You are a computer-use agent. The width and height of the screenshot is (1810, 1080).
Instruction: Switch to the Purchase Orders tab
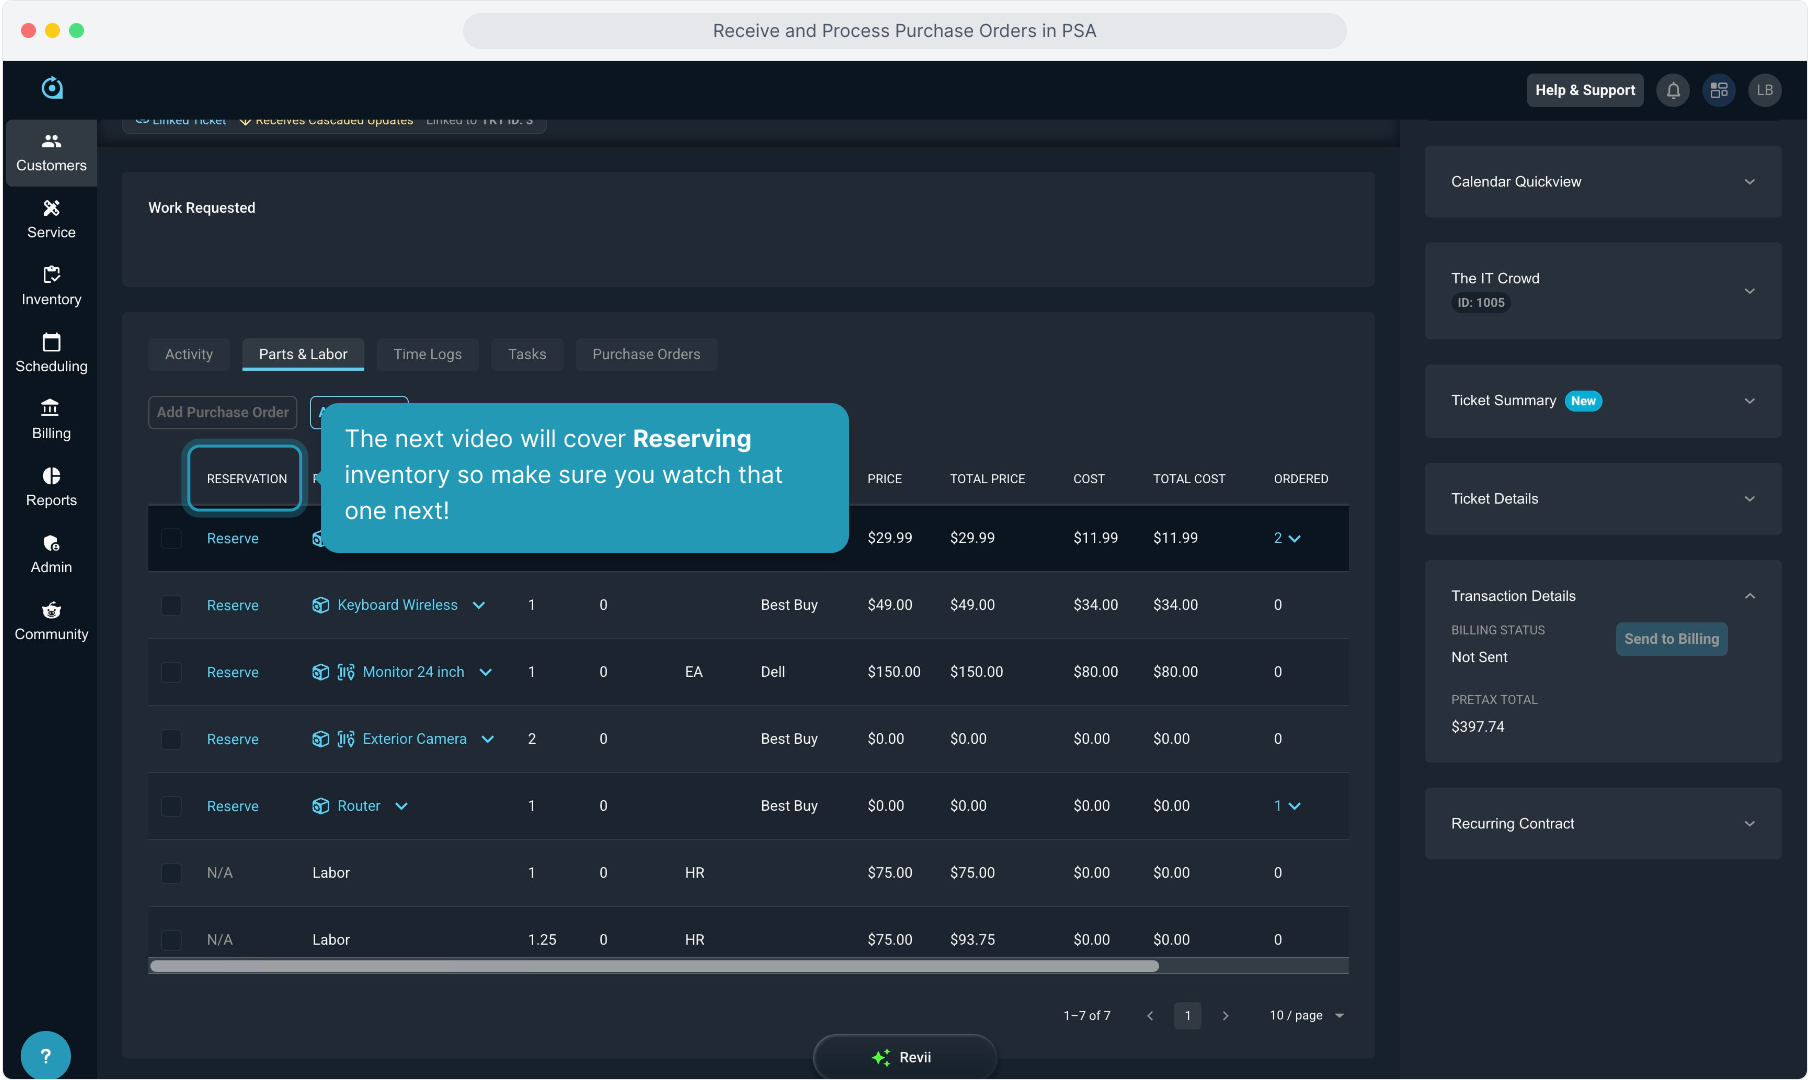(x=646, y=354)
